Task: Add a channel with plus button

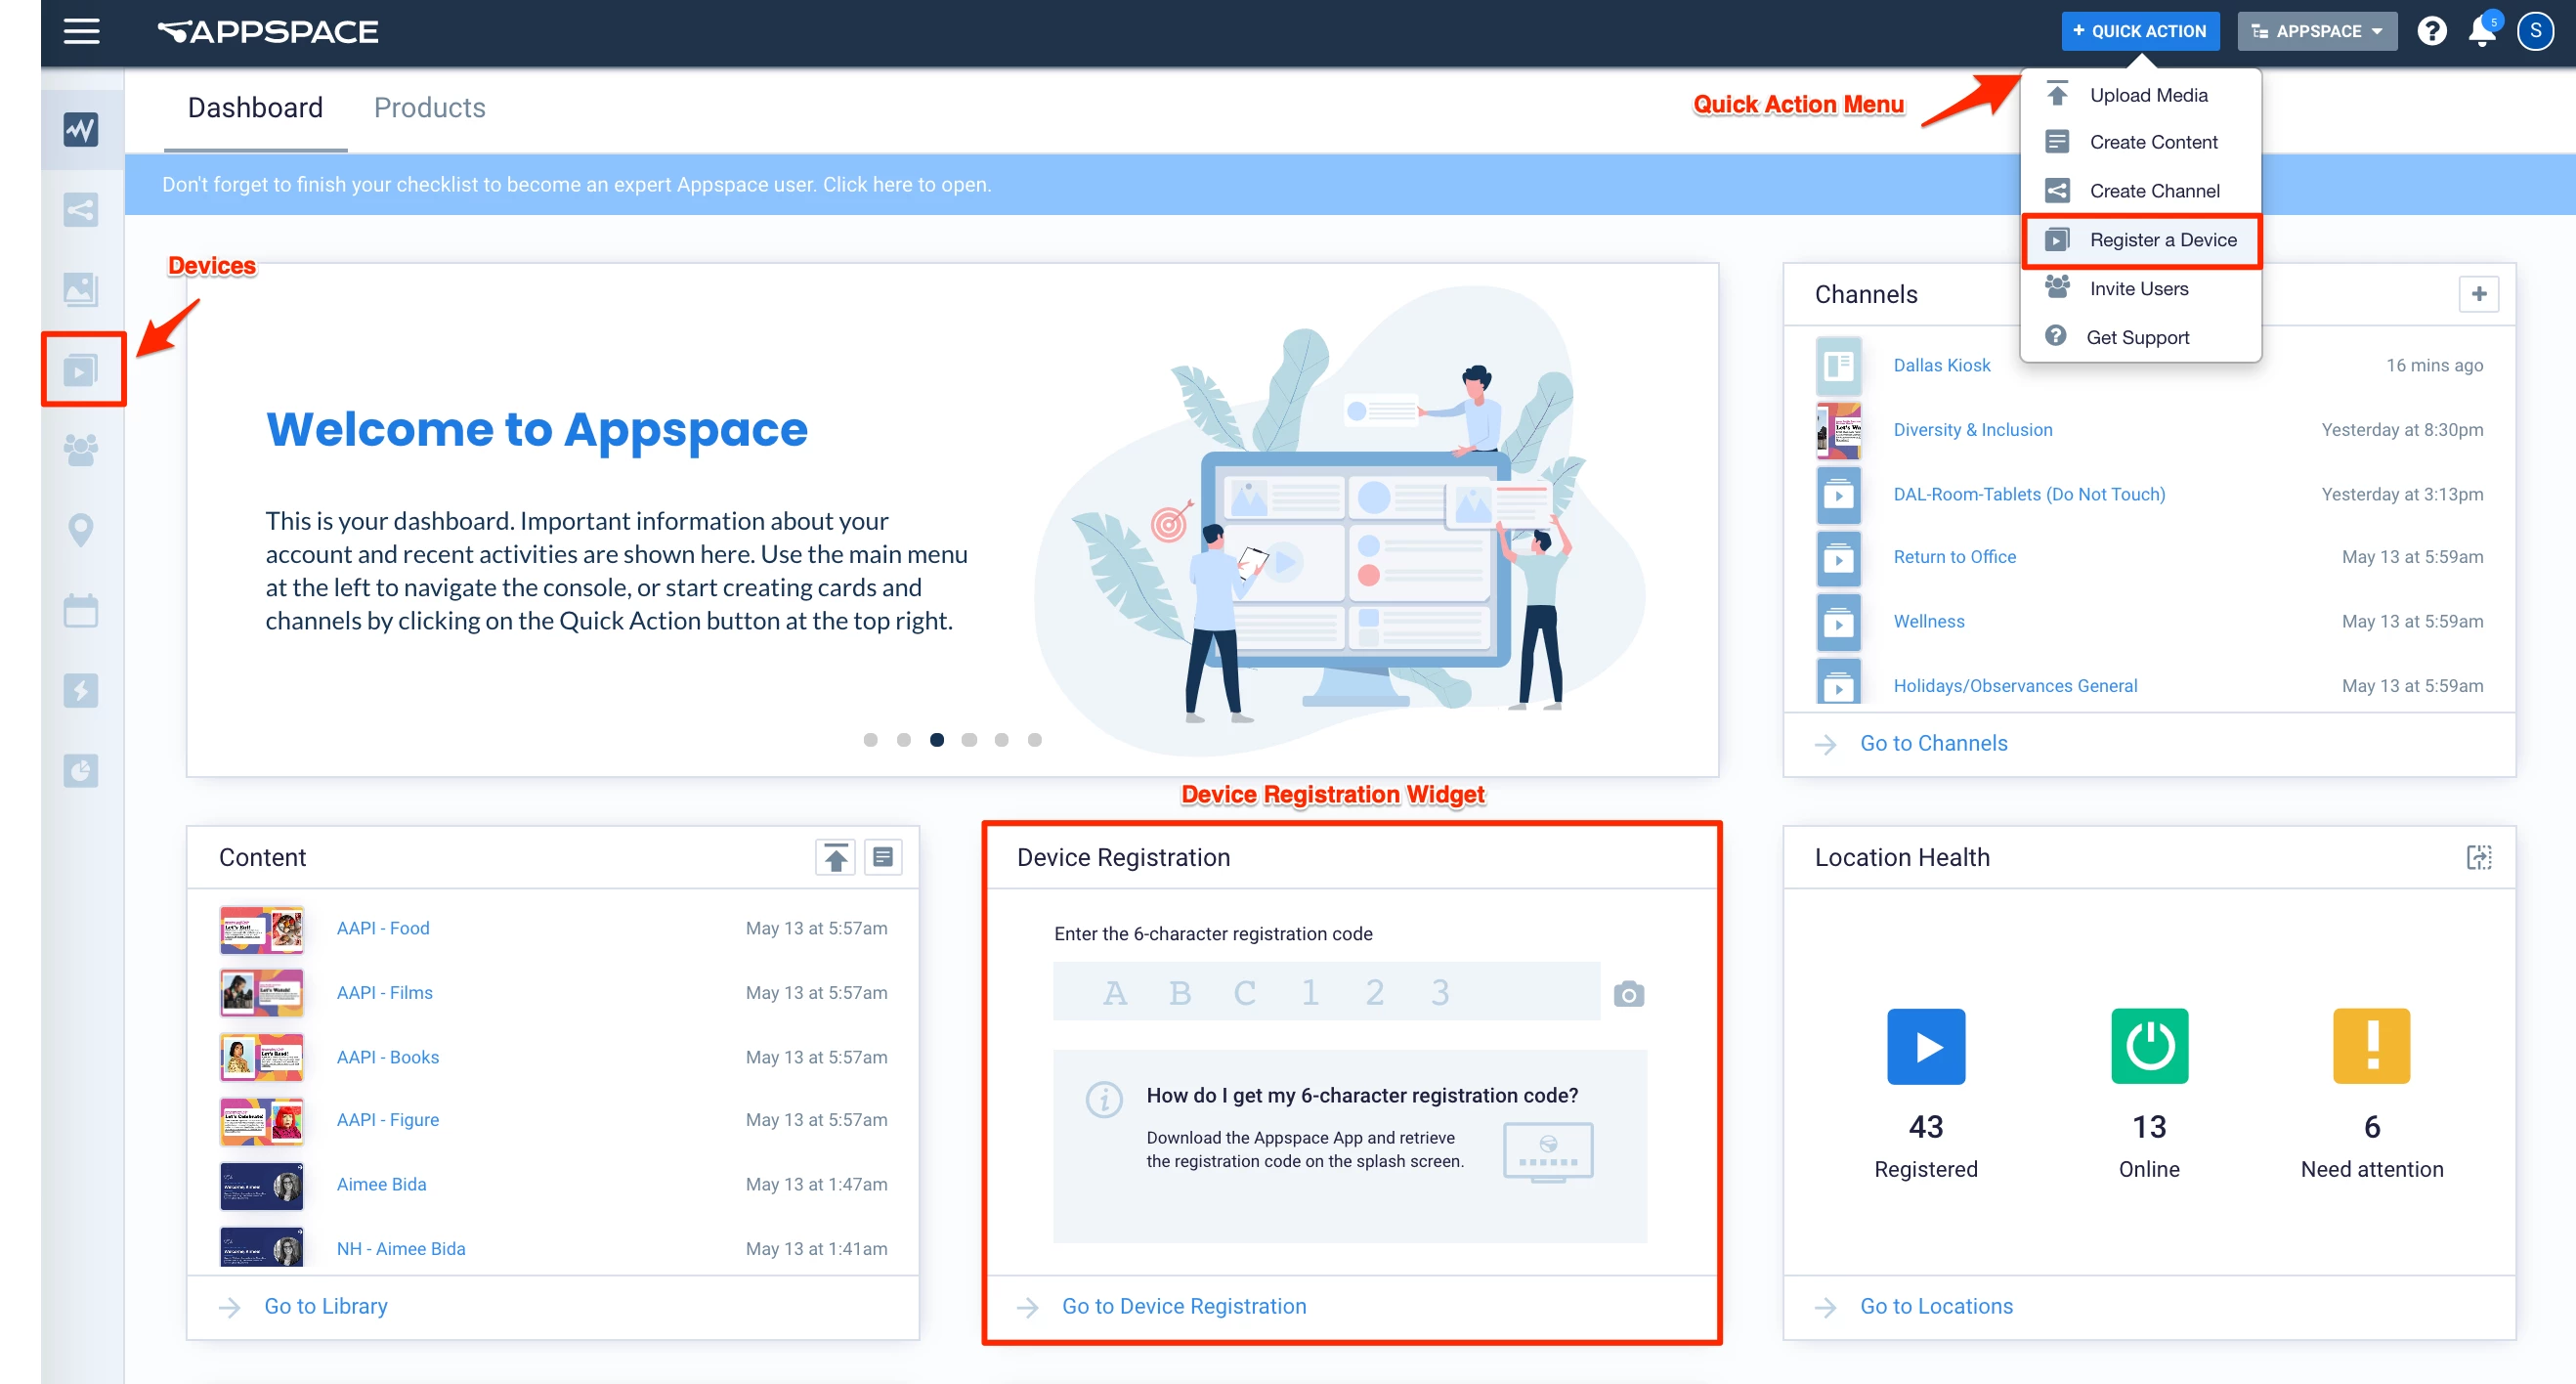Action: 2478,294
